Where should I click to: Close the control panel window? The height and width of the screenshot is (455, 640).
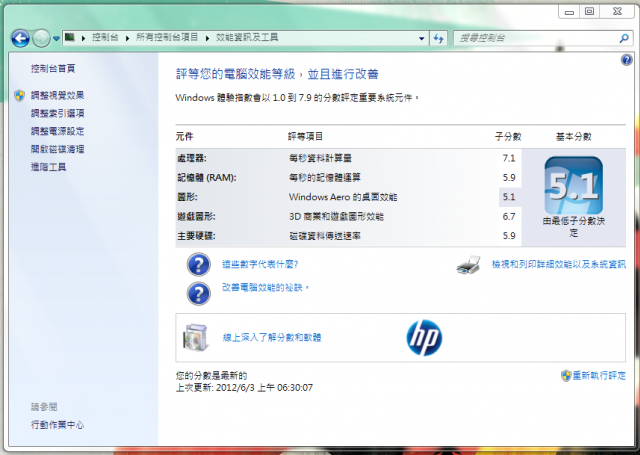(617, 12)
